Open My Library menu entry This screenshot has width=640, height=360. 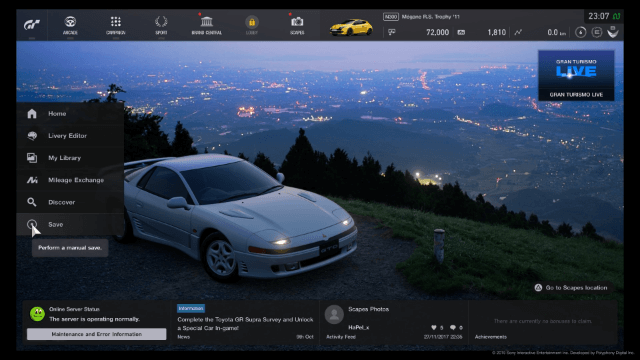[x=70, y=158]
